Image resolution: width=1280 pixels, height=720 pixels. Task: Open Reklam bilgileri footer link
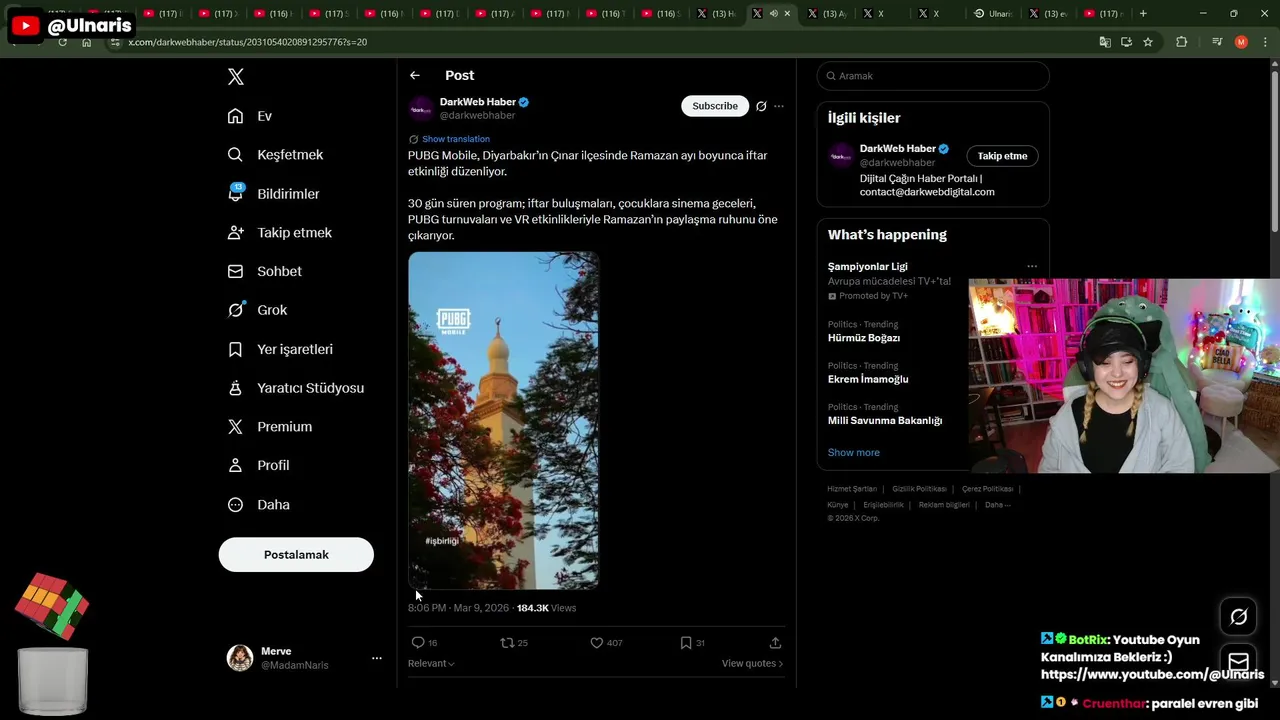[x=945, y=505]
